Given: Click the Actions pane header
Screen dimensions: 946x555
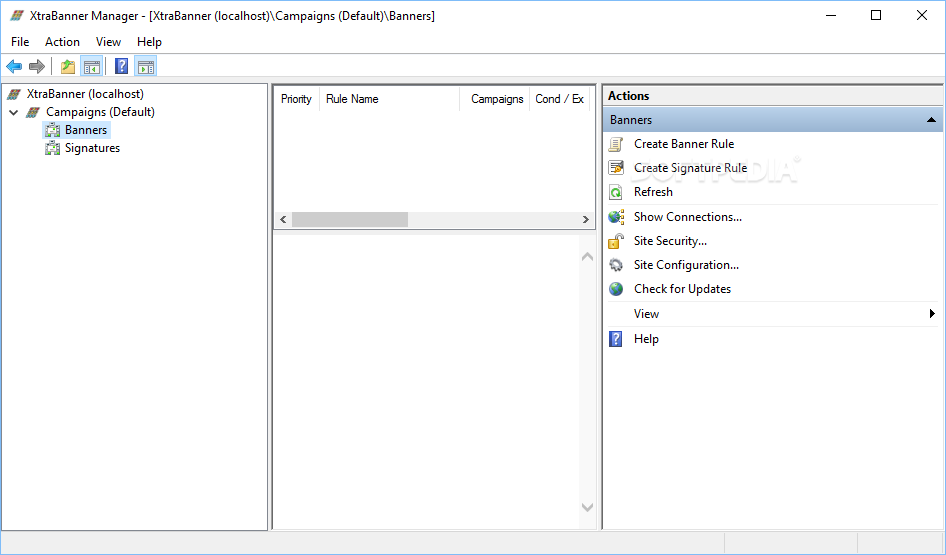Looking at the screenshot, I should (772, 96).
